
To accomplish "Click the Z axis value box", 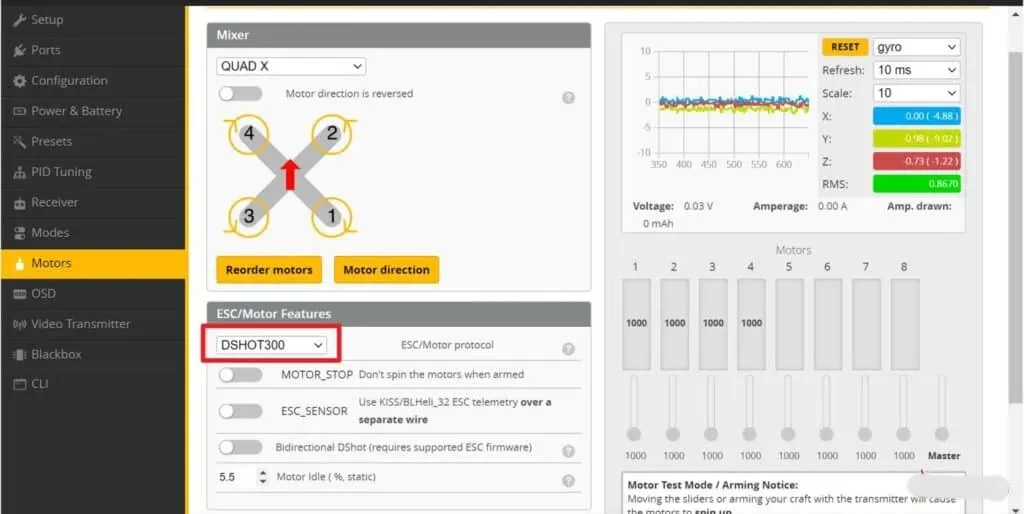I will pos(916,161).
